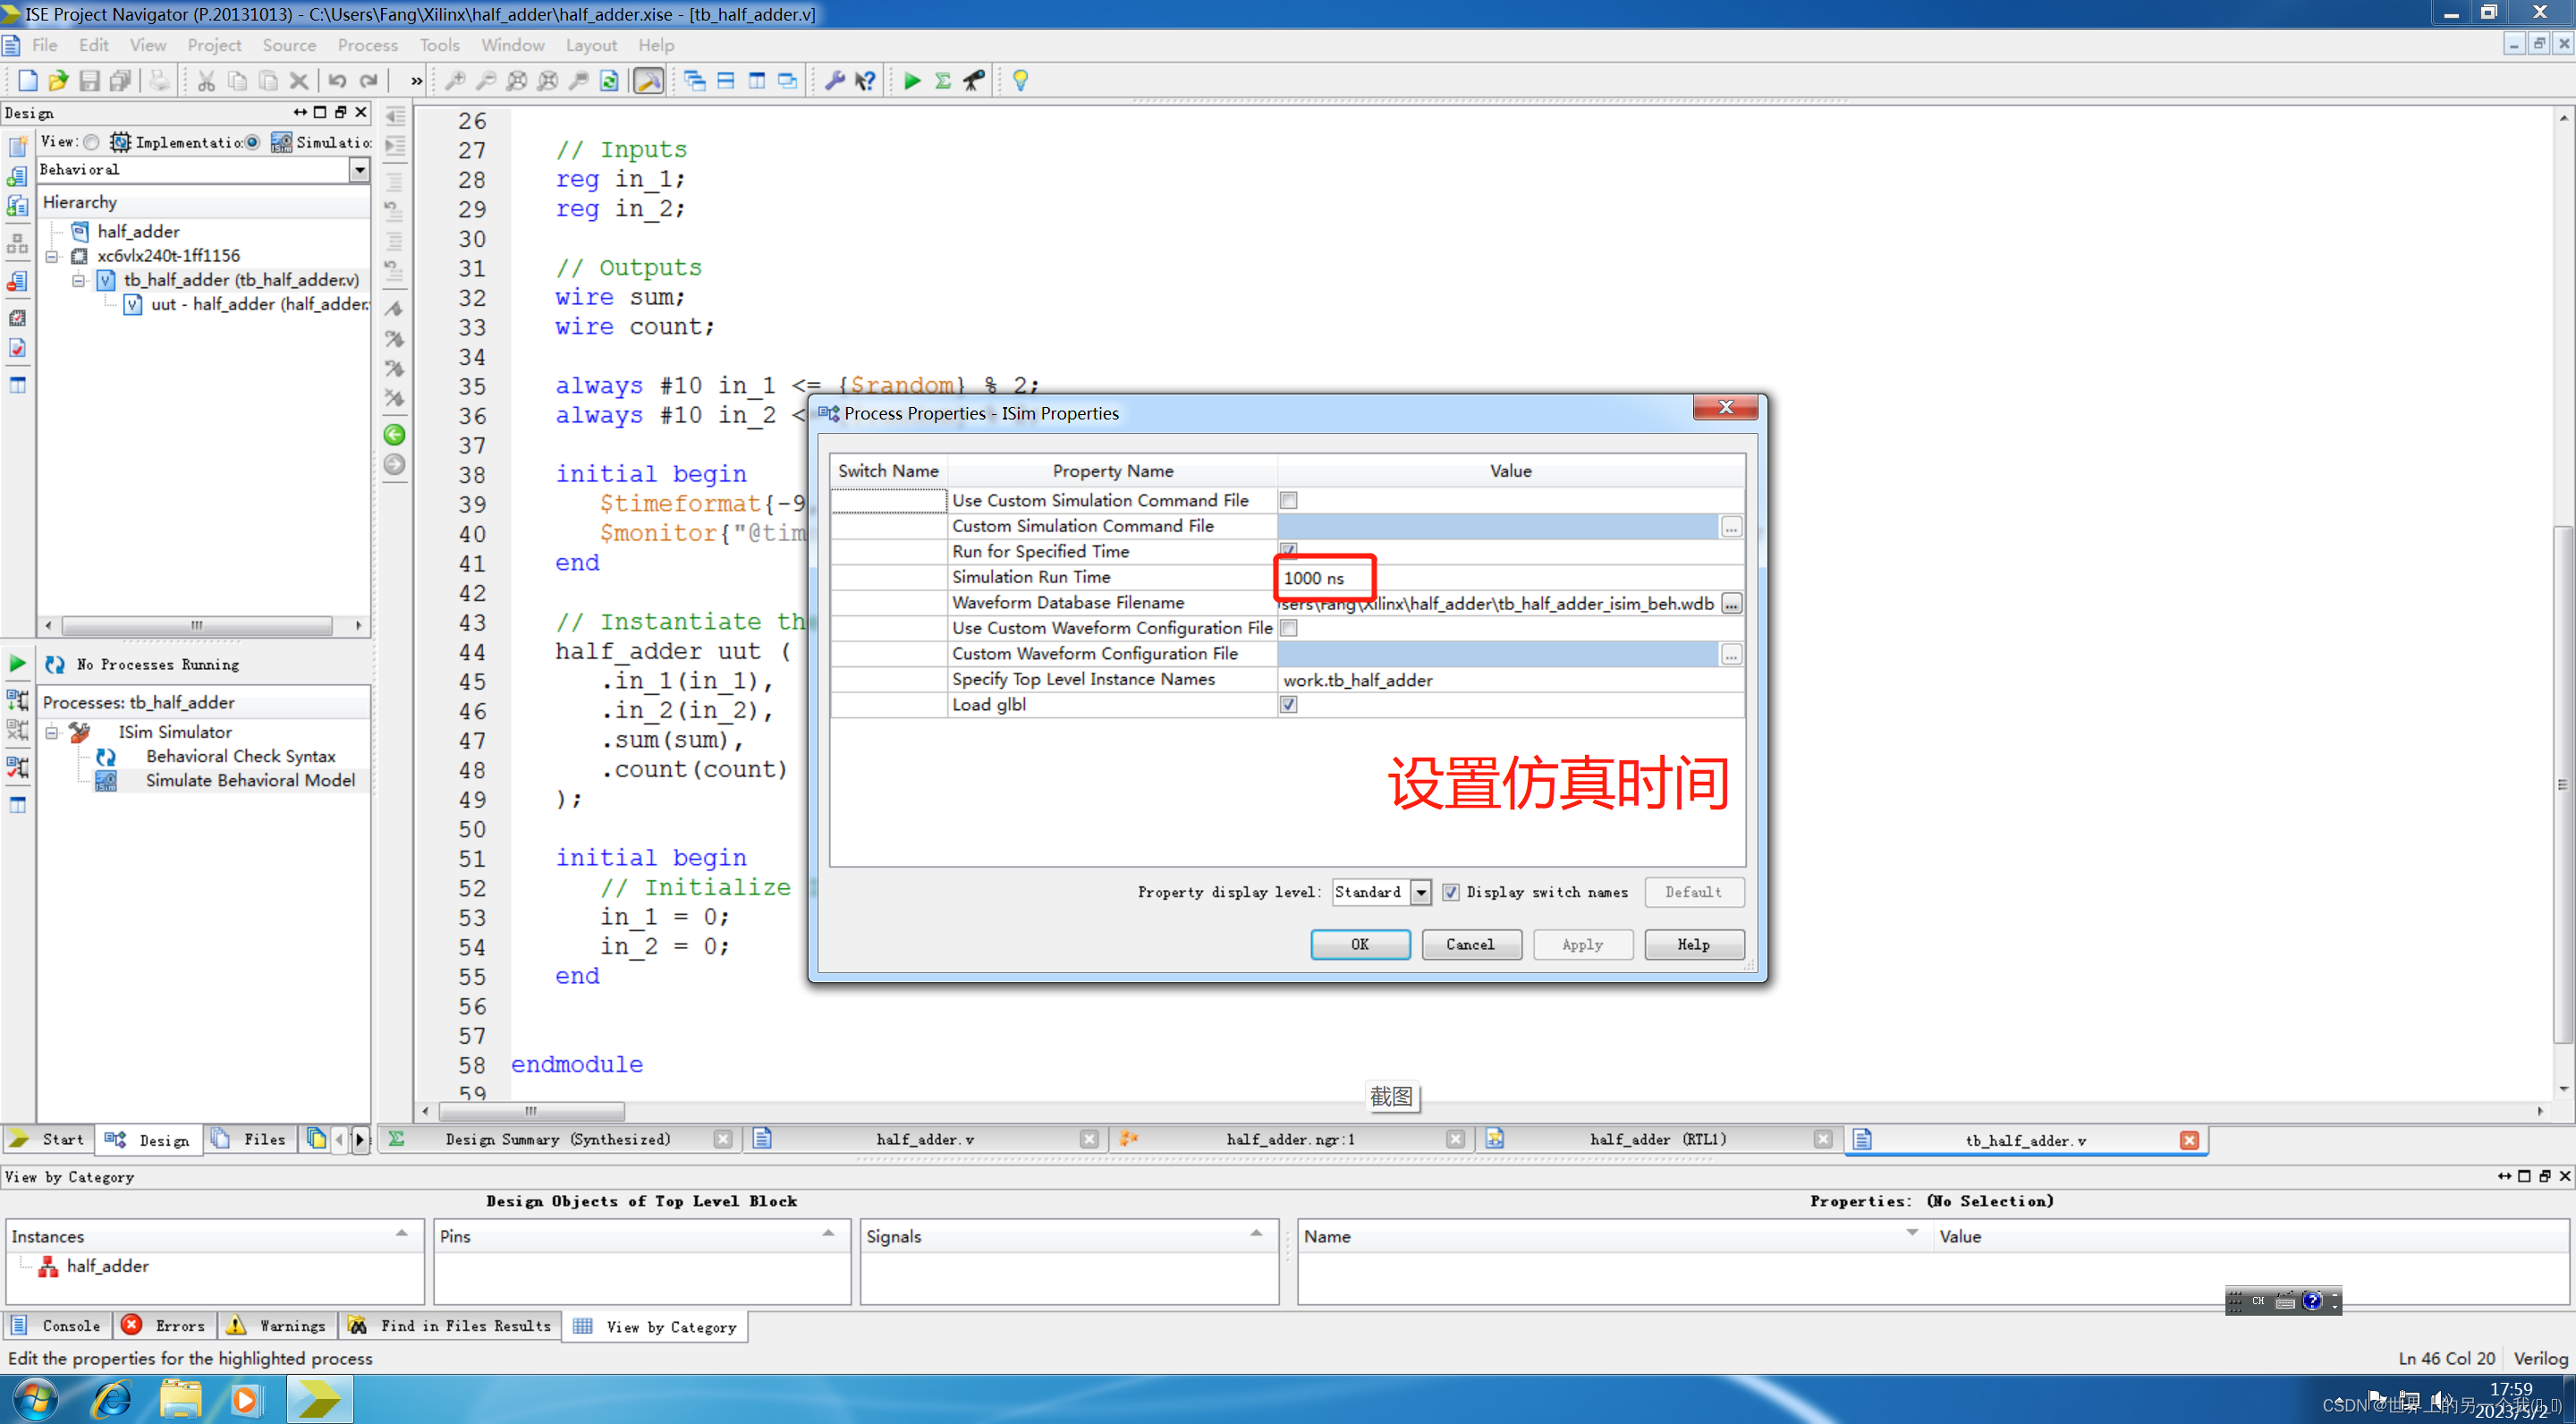Switch to the half_adder.v editor tab

924,1139
